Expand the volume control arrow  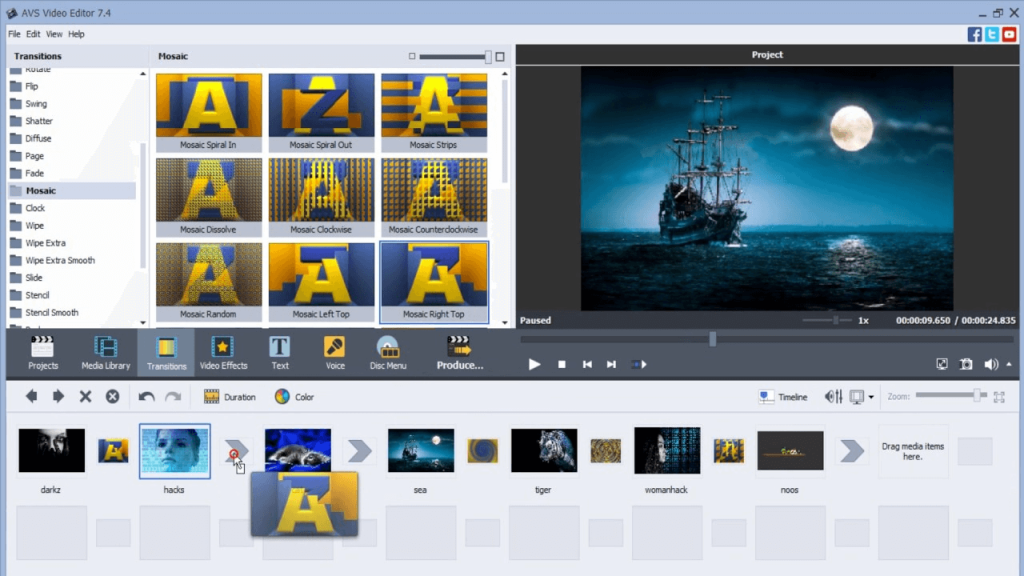[1007, 364]
